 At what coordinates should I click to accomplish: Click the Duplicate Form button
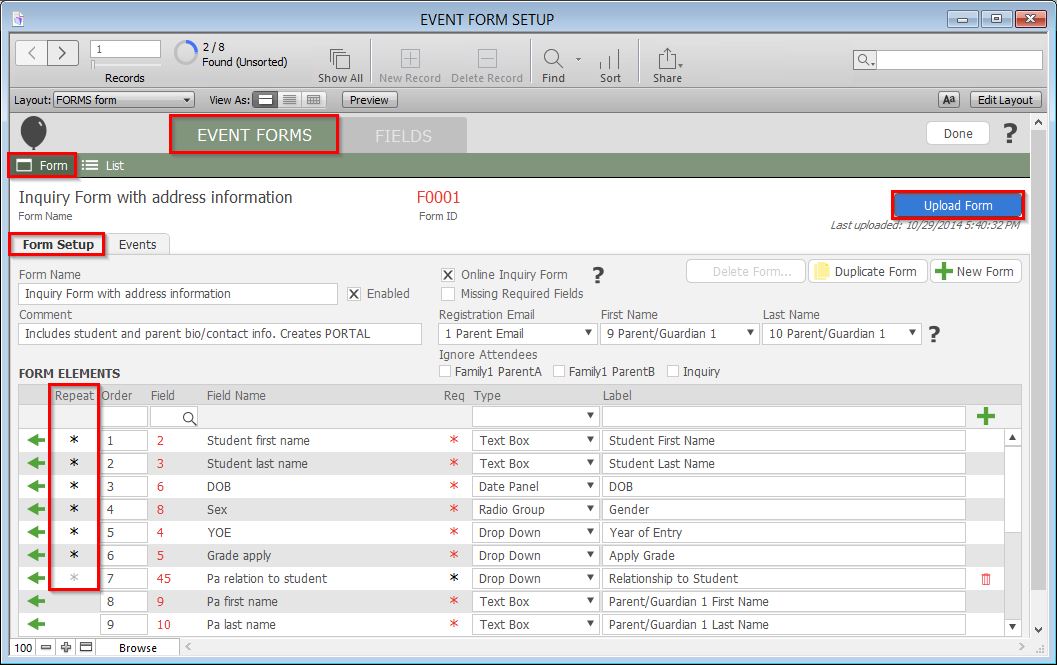(x=866, y=271)
